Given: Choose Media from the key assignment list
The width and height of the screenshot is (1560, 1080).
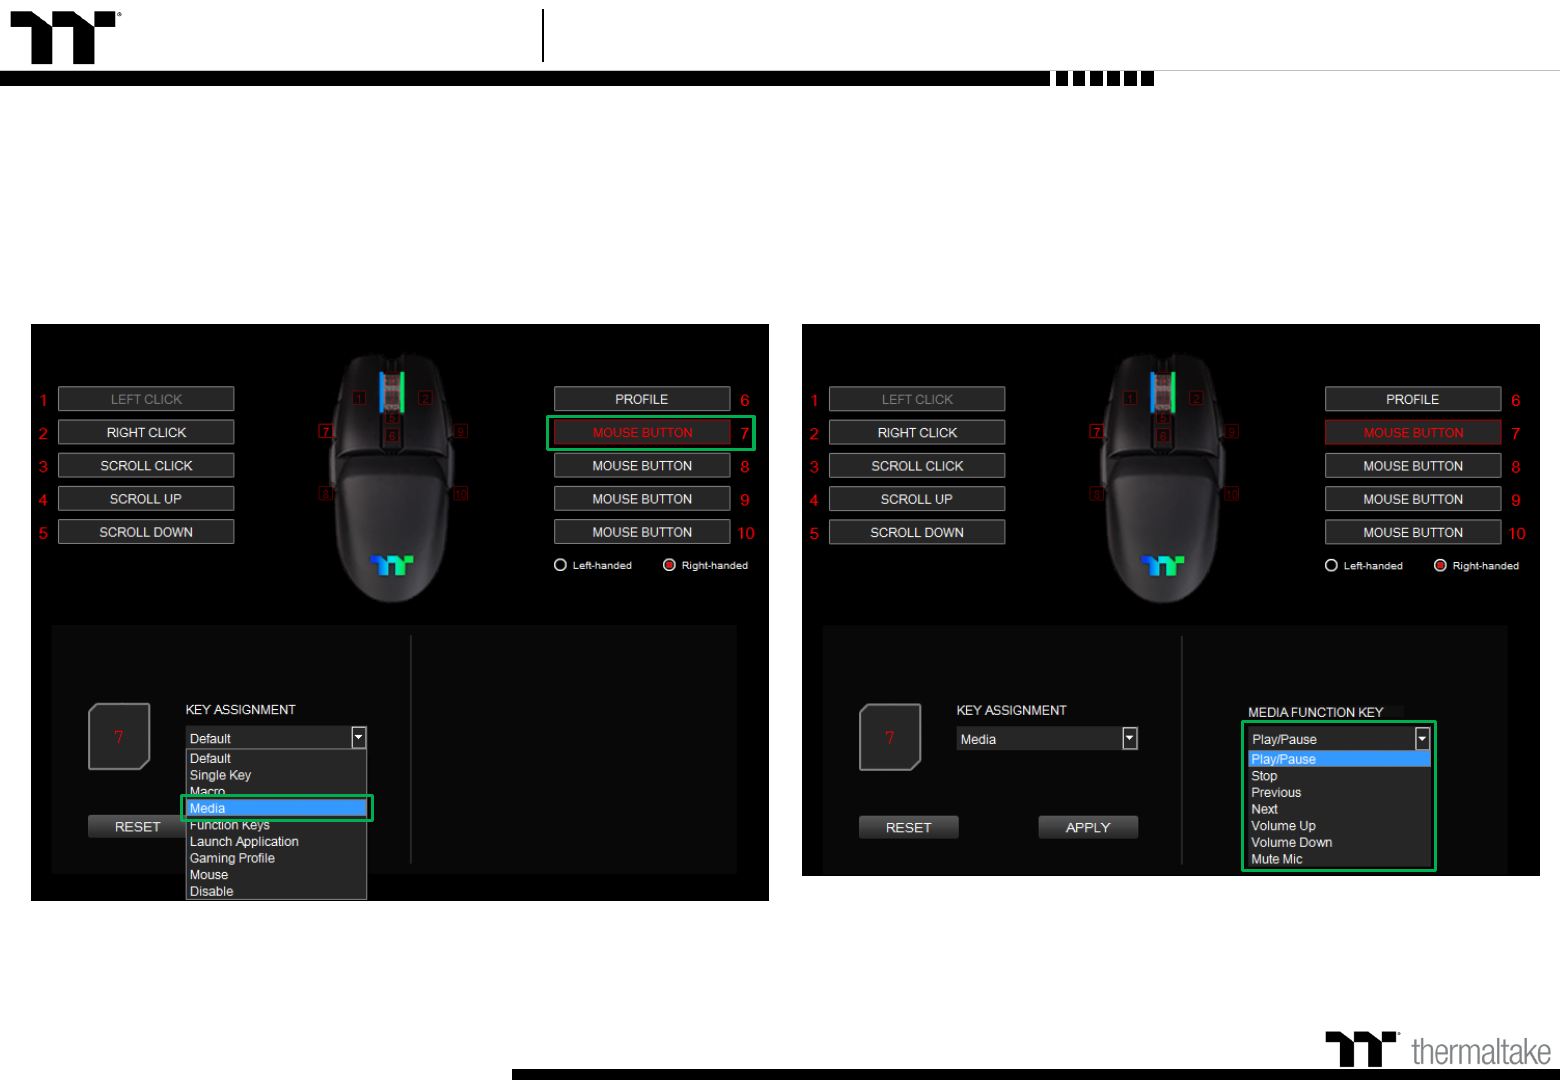Looking at the screenshot, I should [x=276, y=808].
